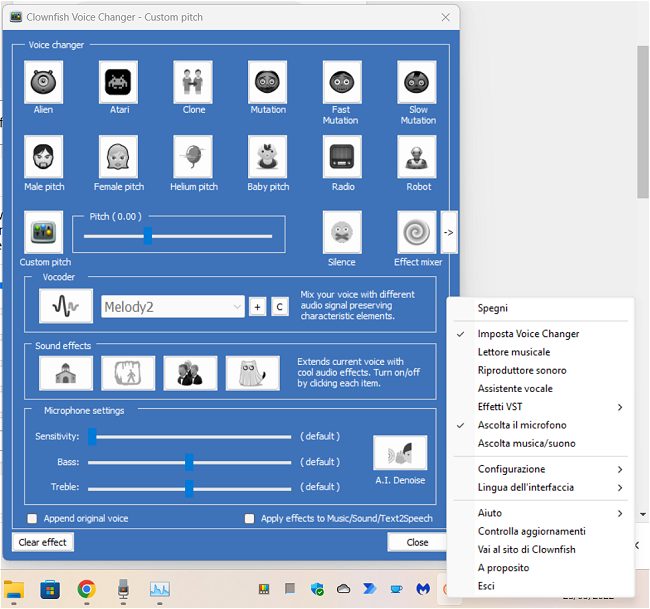
Task: Check Append original voice
Action: [x=32, y=519]
